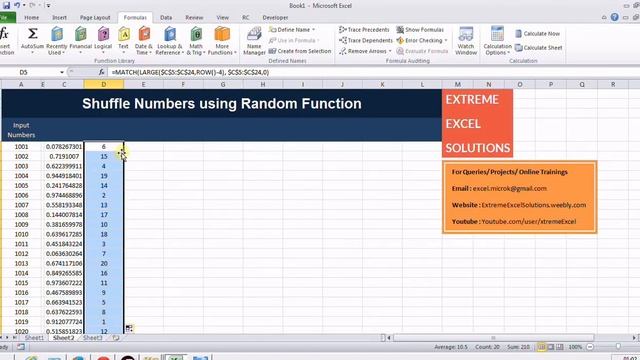640x360 pixels.
Task: Click Evaluate Formula
Action: [422, 51]
